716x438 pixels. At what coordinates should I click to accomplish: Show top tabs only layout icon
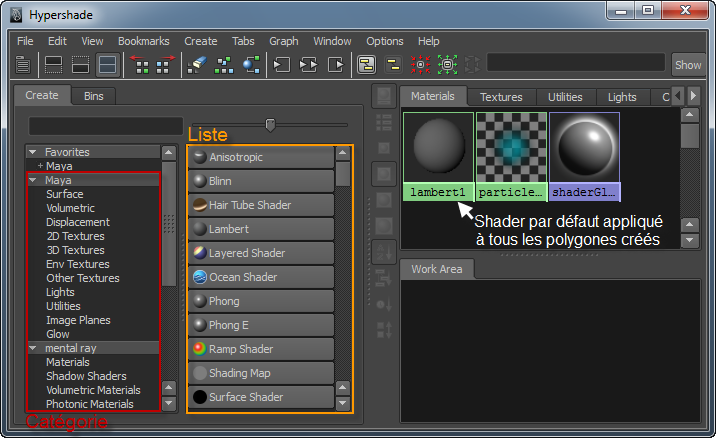click(x=53, y=64)
